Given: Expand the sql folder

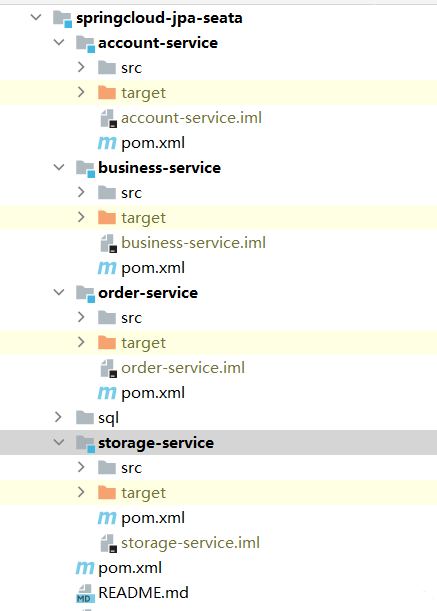Looking at the screenshot, I should [58, 417].
